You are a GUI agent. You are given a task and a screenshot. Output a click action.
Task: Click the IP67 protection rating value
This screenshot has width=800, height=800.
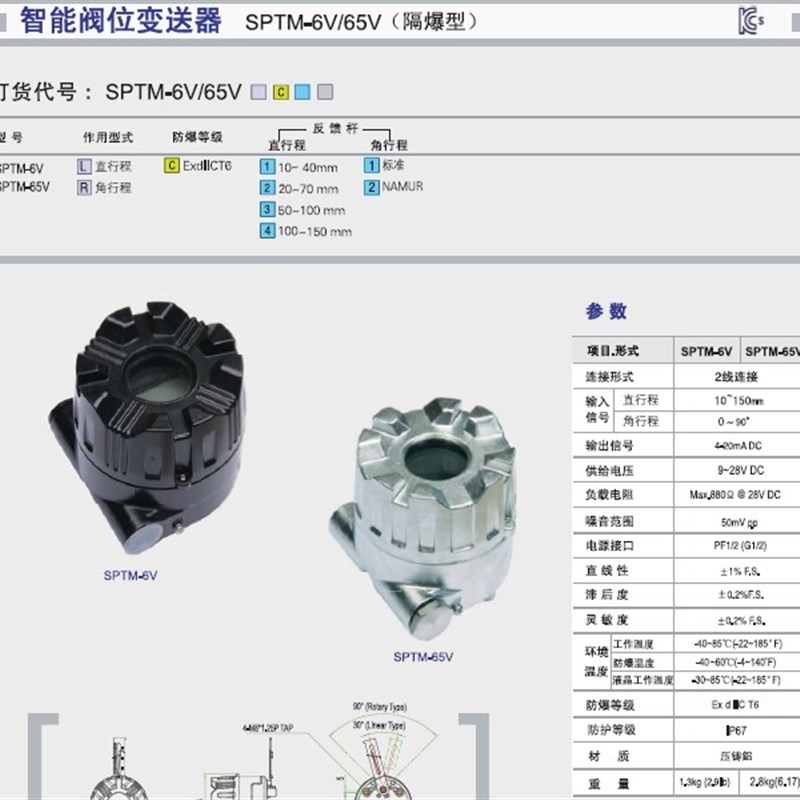[x=737, y=731]
